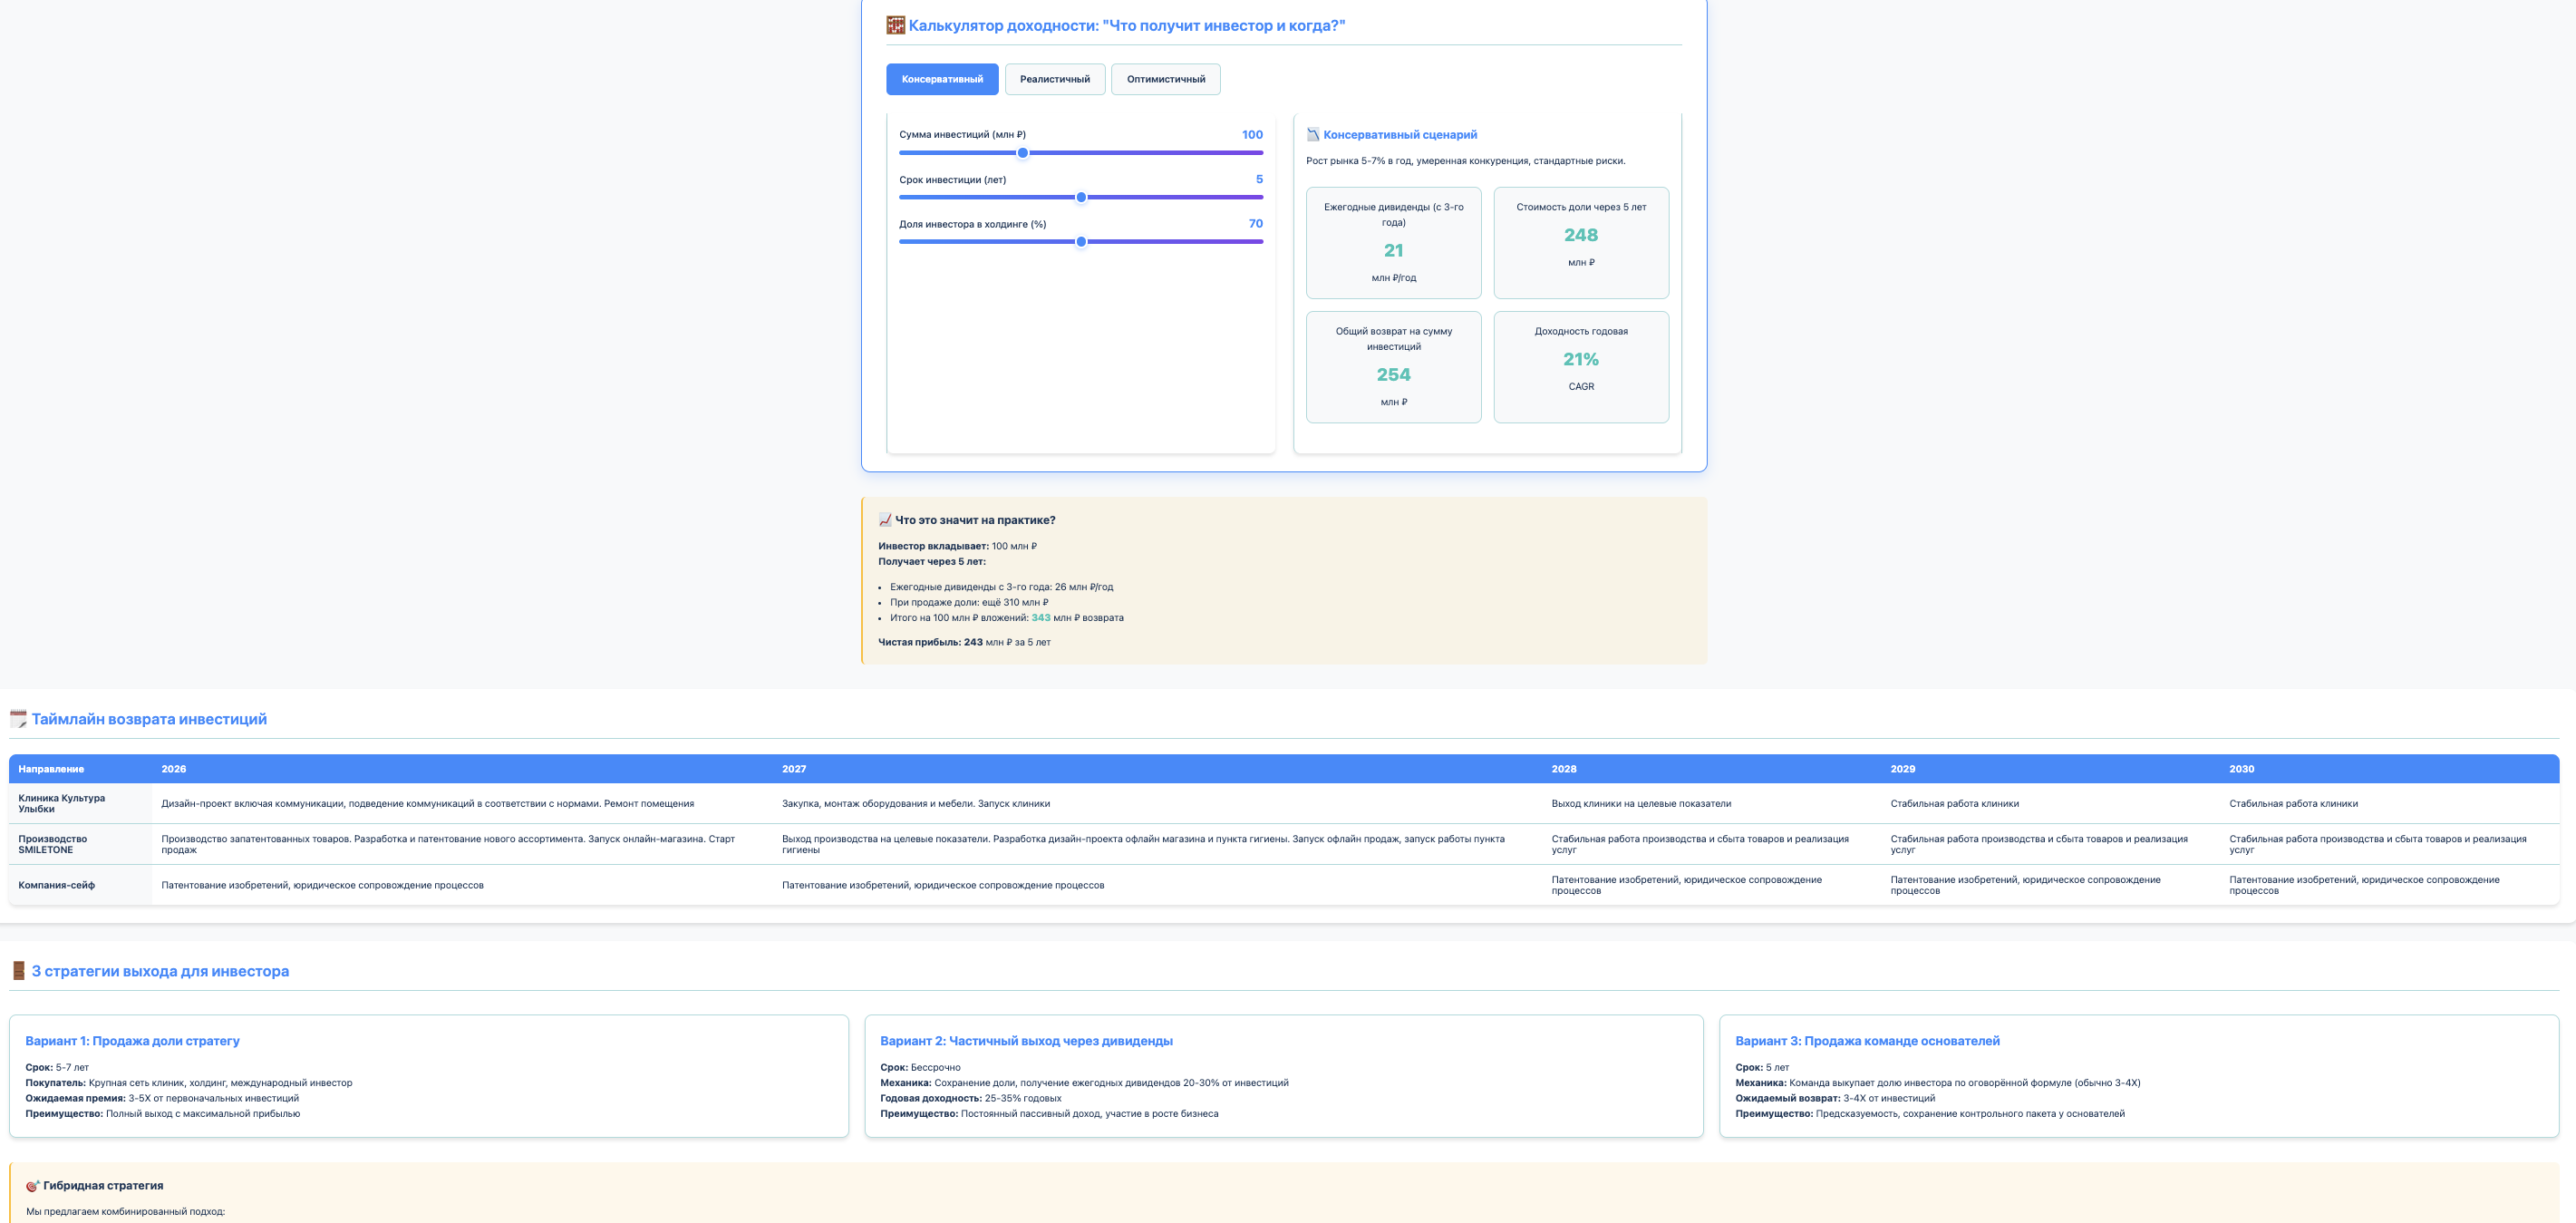Screen dimensions: 2576x1223
Task: Click the highlighted 343 млн ₽ return value
Action: pos(1040,618)
